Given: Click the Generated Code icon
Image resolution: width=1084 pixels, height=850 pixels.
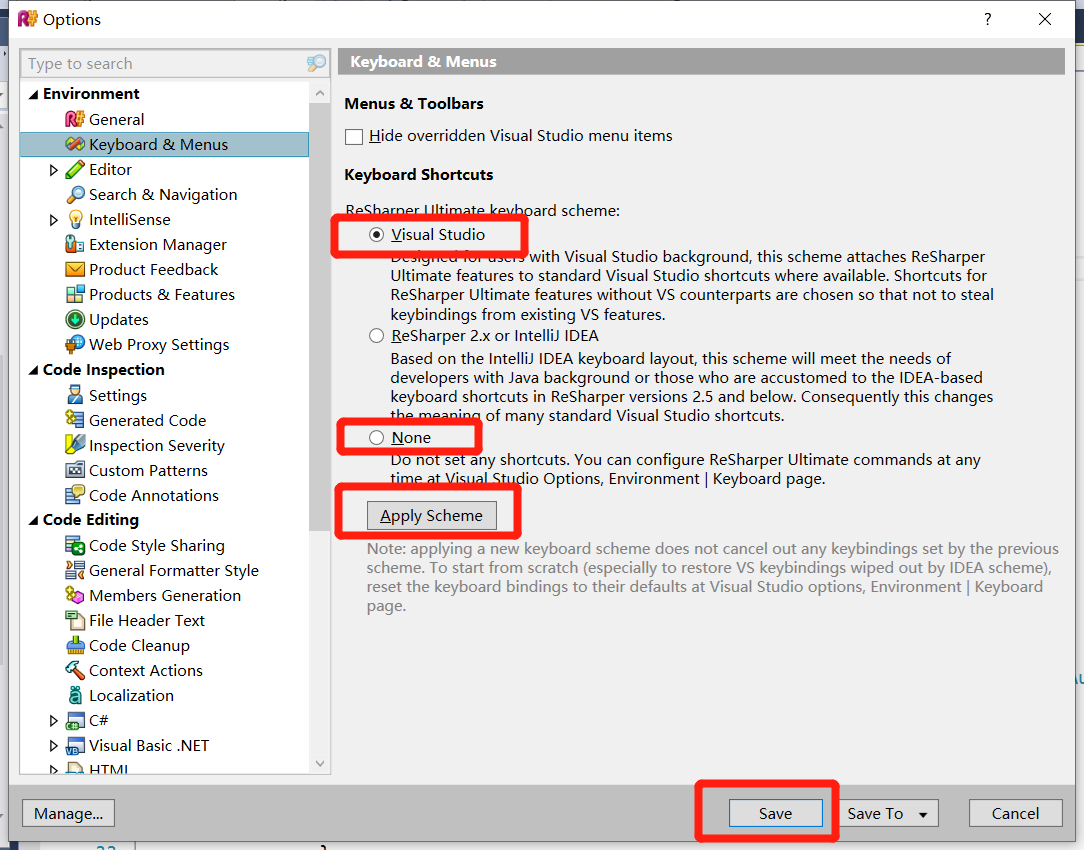Looking at the screenshot, I should (75, 420).
